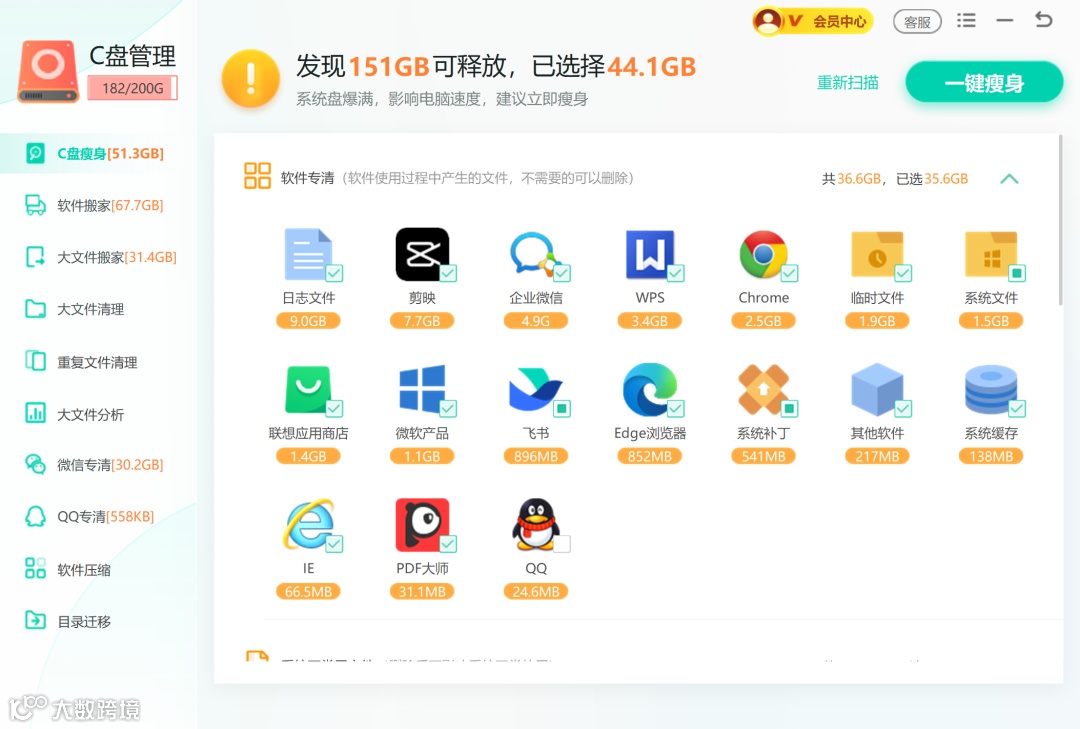Click the 182/200G disk usage bar
This screenshot has height=729, width=1080.
[x=133, y=88]
